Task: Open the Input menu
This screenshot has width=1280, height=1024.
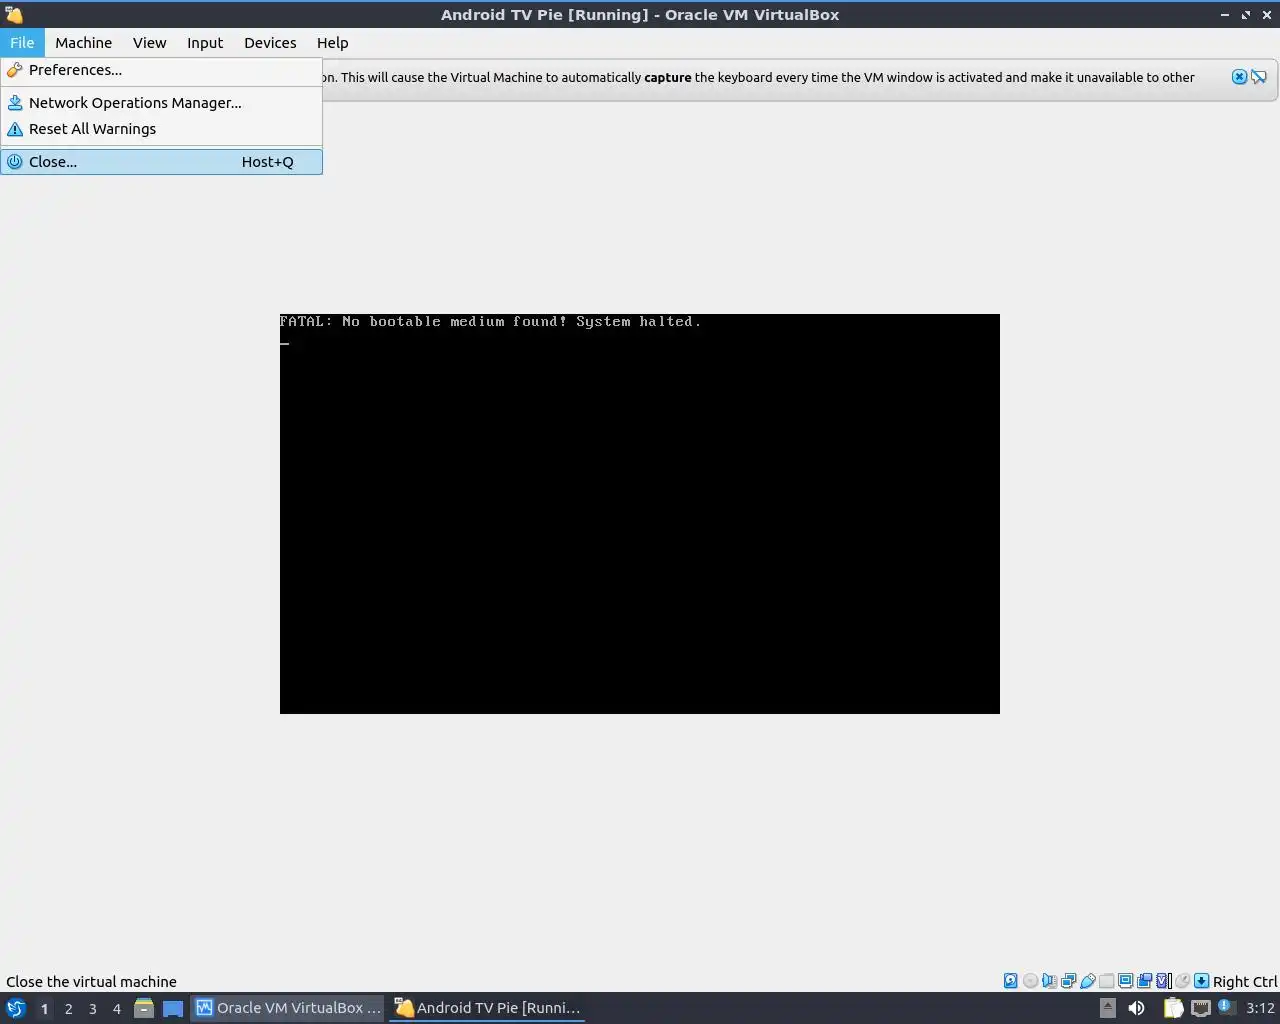Action: point(205,43)
